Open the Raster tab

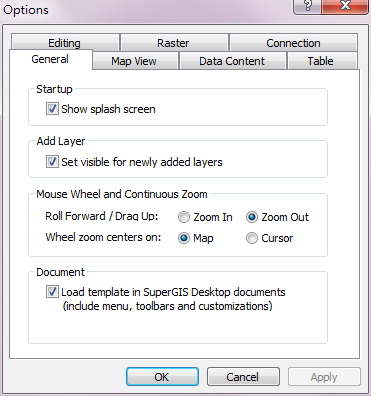click(174, 43)
